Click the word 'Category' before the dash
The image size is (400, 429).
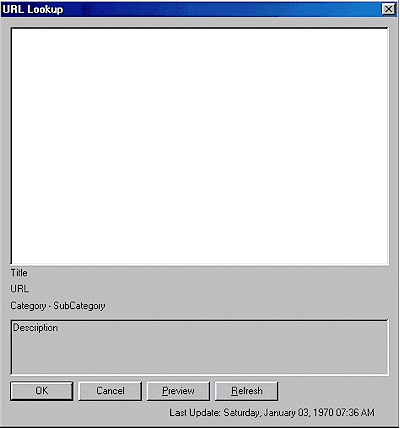point(28,306)
